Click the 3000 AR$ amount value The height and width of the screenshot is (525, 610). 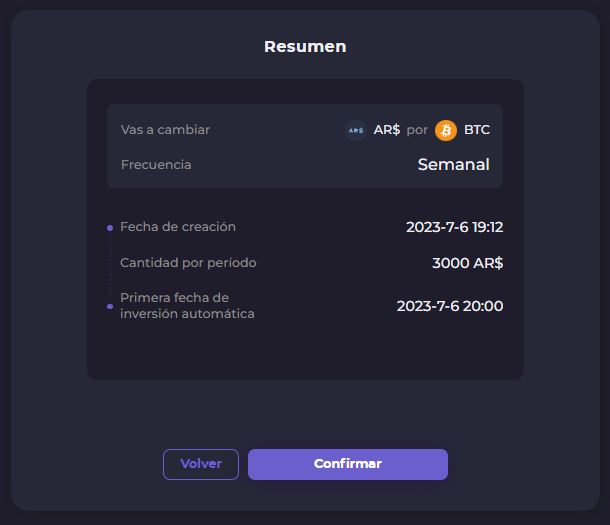(467, 263)
